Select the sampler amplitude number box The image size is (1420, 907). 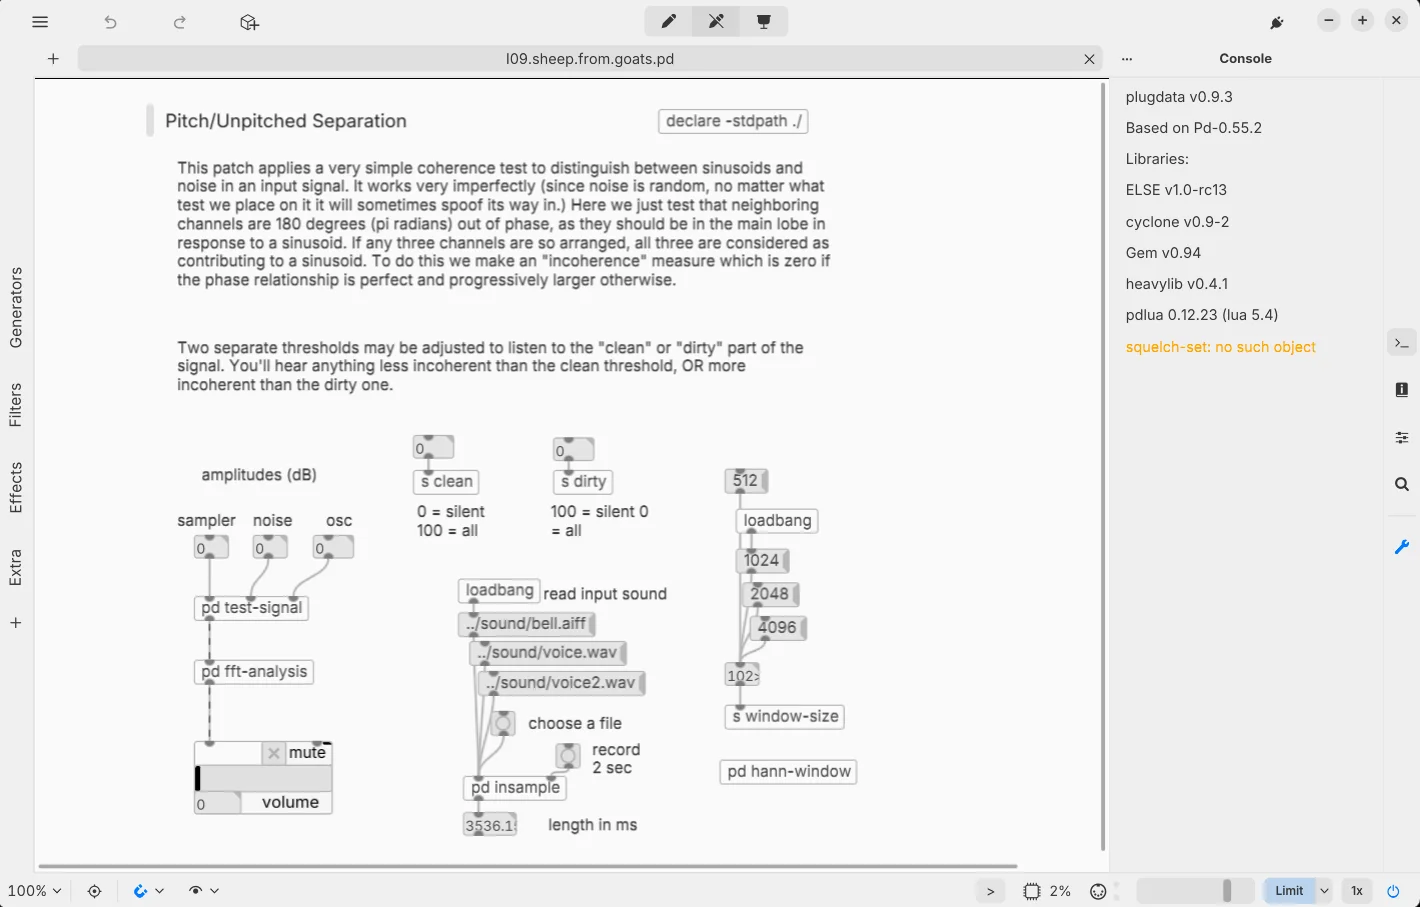click(211, 548)
